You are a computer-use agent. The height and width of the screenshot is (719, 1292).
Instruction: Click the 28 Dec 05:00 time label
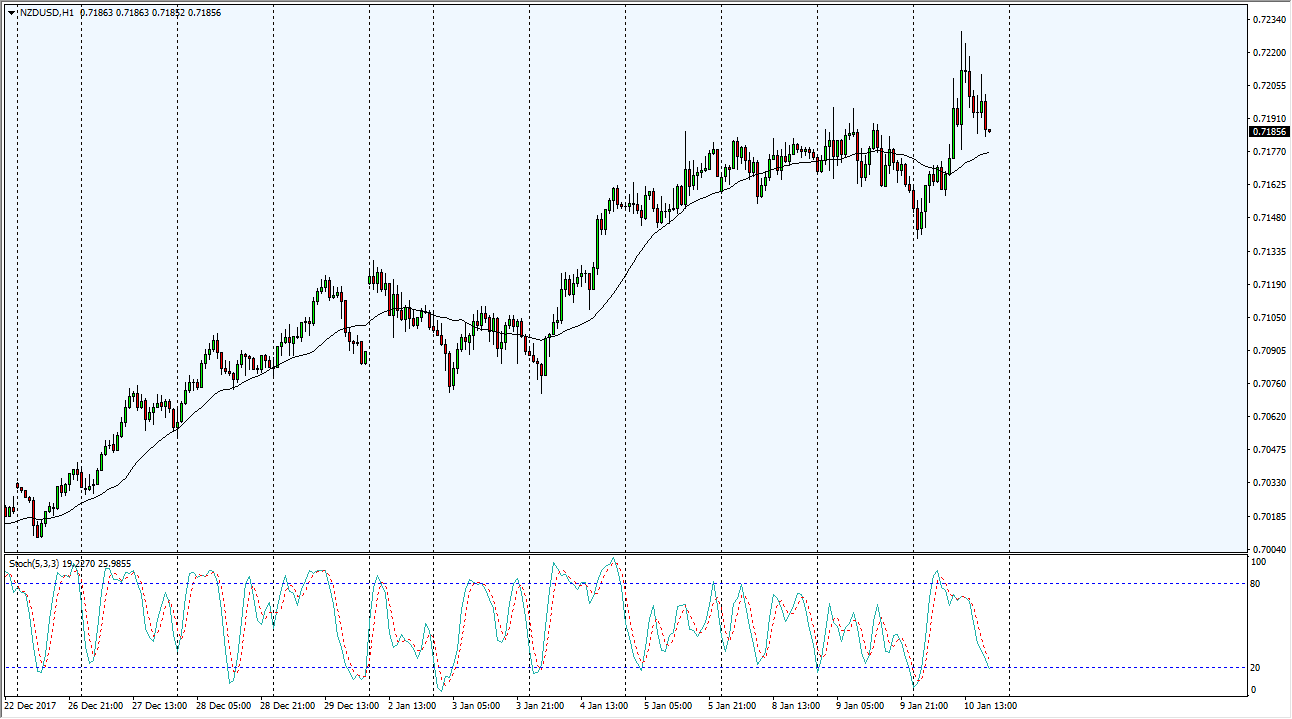(x=225, y=706)
